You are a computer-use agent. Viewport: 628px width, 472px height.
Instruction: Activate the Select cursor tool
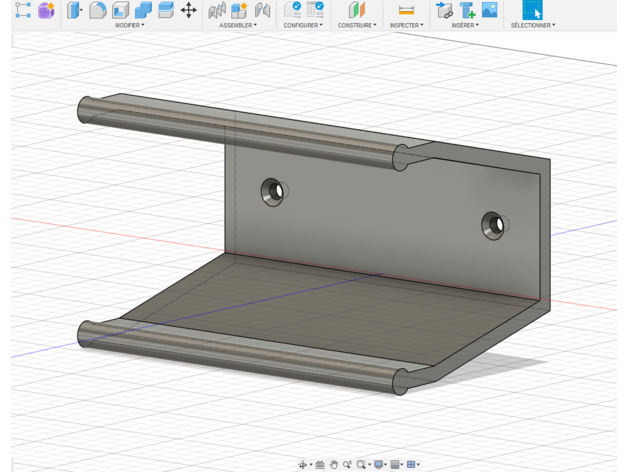click(x=532, y=10)
